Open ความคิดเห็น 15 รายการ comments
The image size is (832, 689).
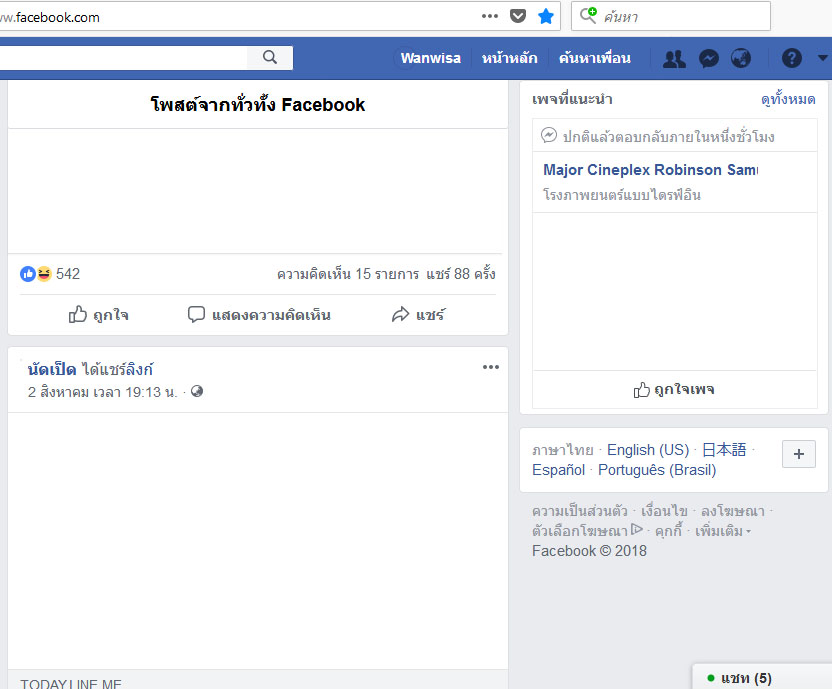[x=348, y=274]
